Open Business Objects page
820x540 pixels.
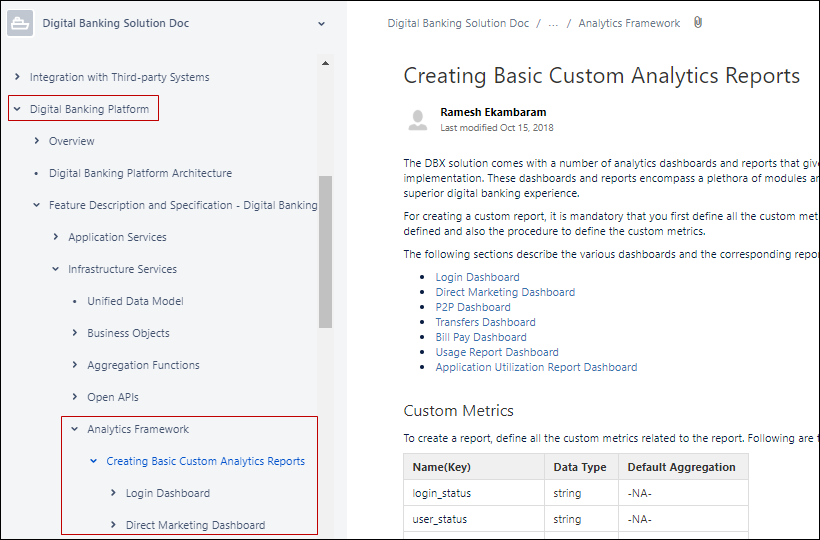pos(128,333)
